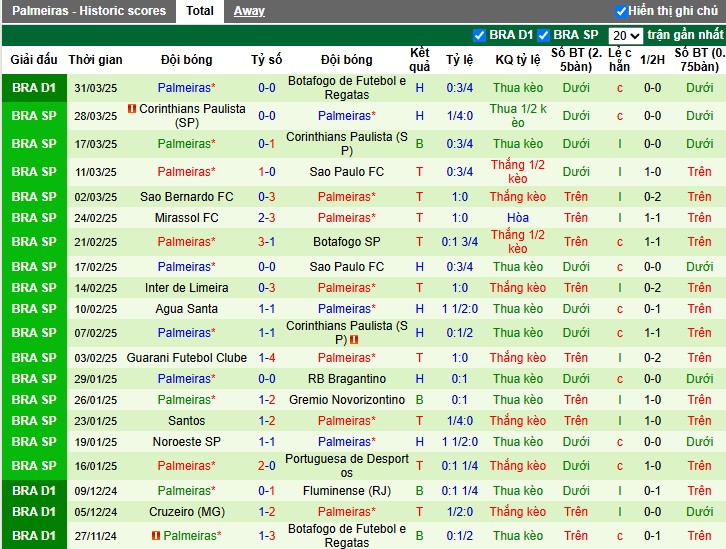The width and height of the screenshot is (726, 549).
Task: Click Palmeiras - Historic scores title
Action: click(89, 11)
